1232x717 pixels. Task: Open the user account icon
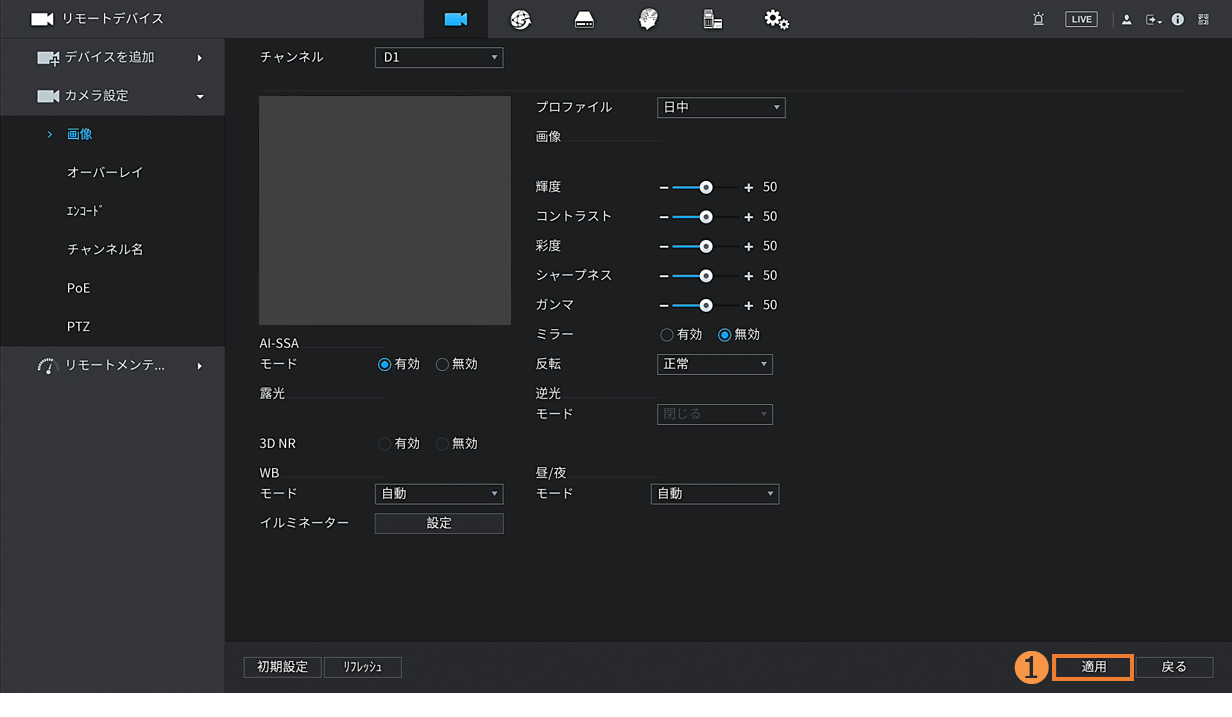point(1127,19)
